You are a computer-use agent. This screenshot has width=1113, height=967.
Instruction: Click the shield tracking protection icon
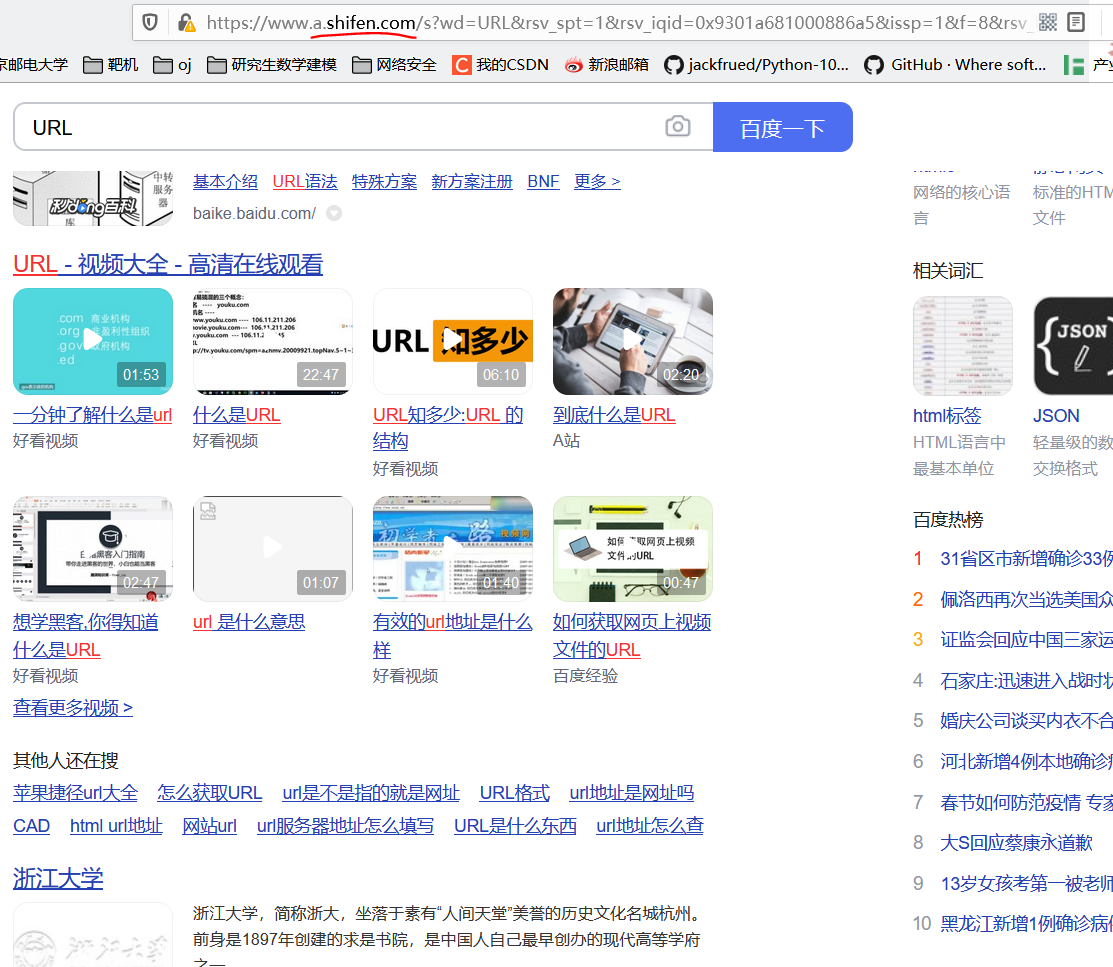tap(150, 23)
